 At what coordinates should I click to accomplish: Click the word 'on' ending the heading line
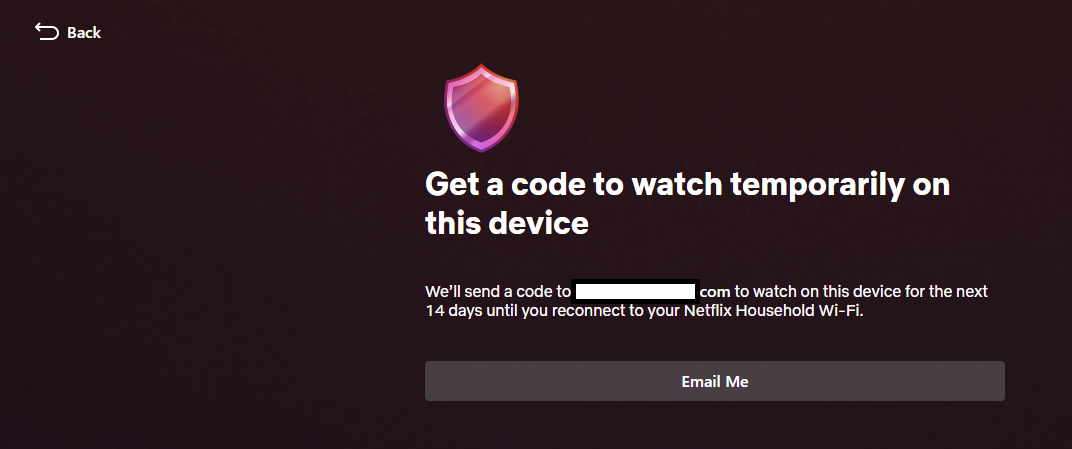tap(931, 186)
